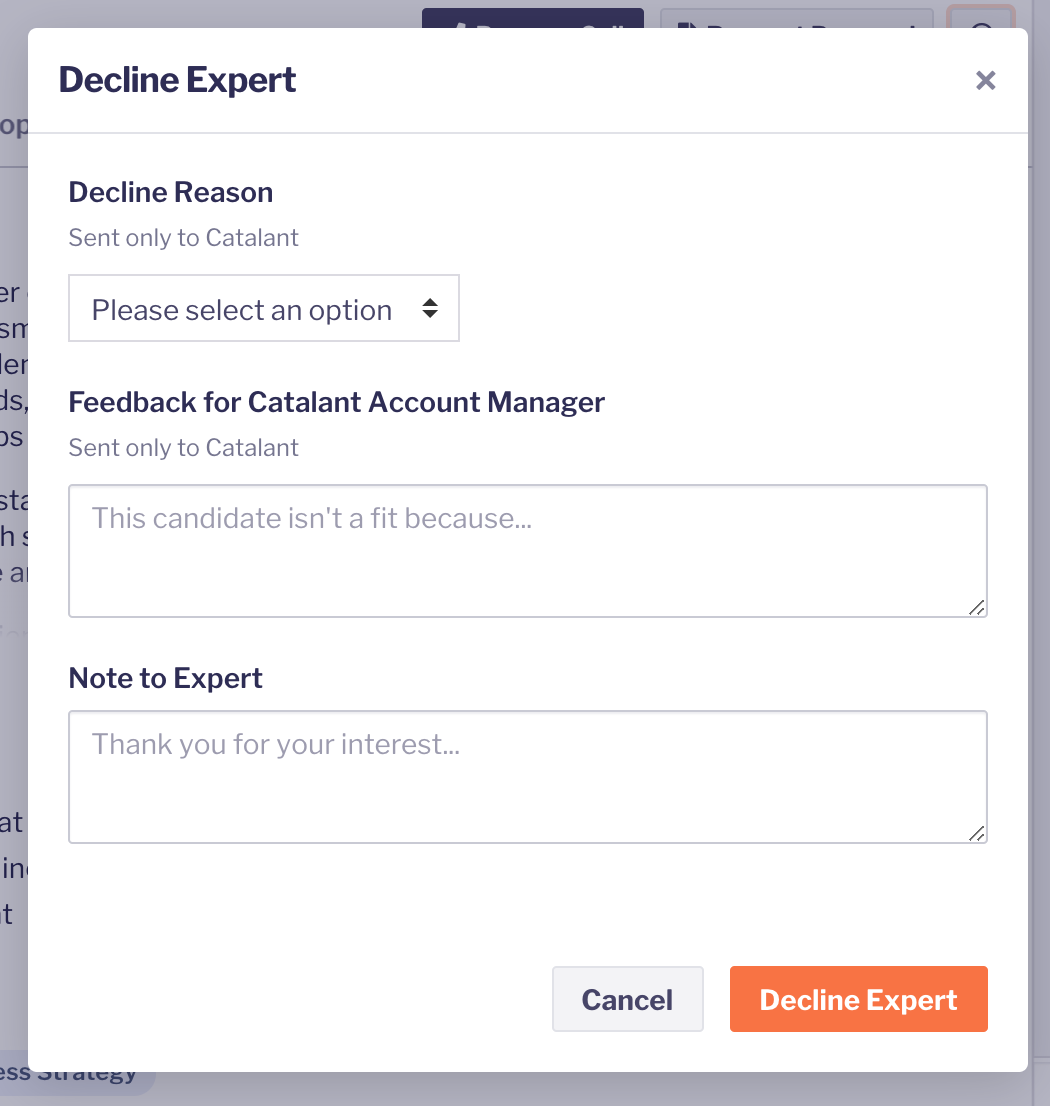
Task: Click the 'Note to Expert' label
Action: (166, 679)
